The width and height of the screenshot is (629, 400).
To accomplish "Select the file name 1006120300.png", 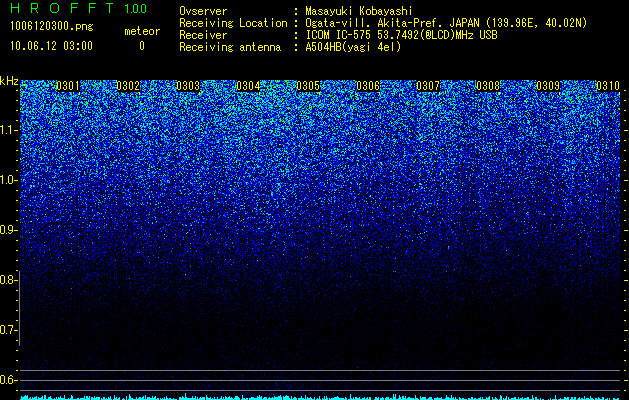I will tap(51, 26).
